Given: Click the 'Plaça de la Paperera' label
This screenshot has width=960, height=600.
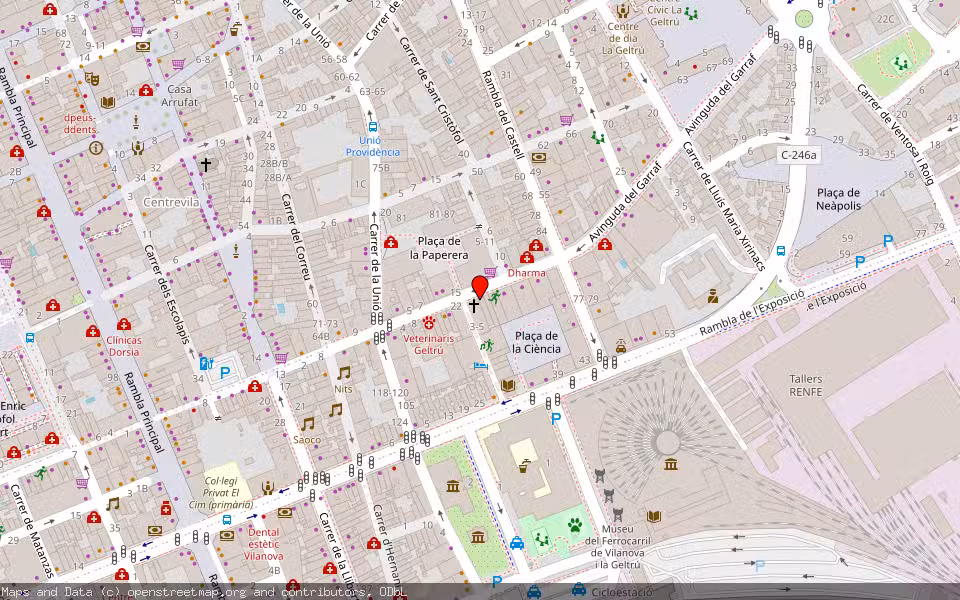Looking at the screenshot, I should coord(439,248).
